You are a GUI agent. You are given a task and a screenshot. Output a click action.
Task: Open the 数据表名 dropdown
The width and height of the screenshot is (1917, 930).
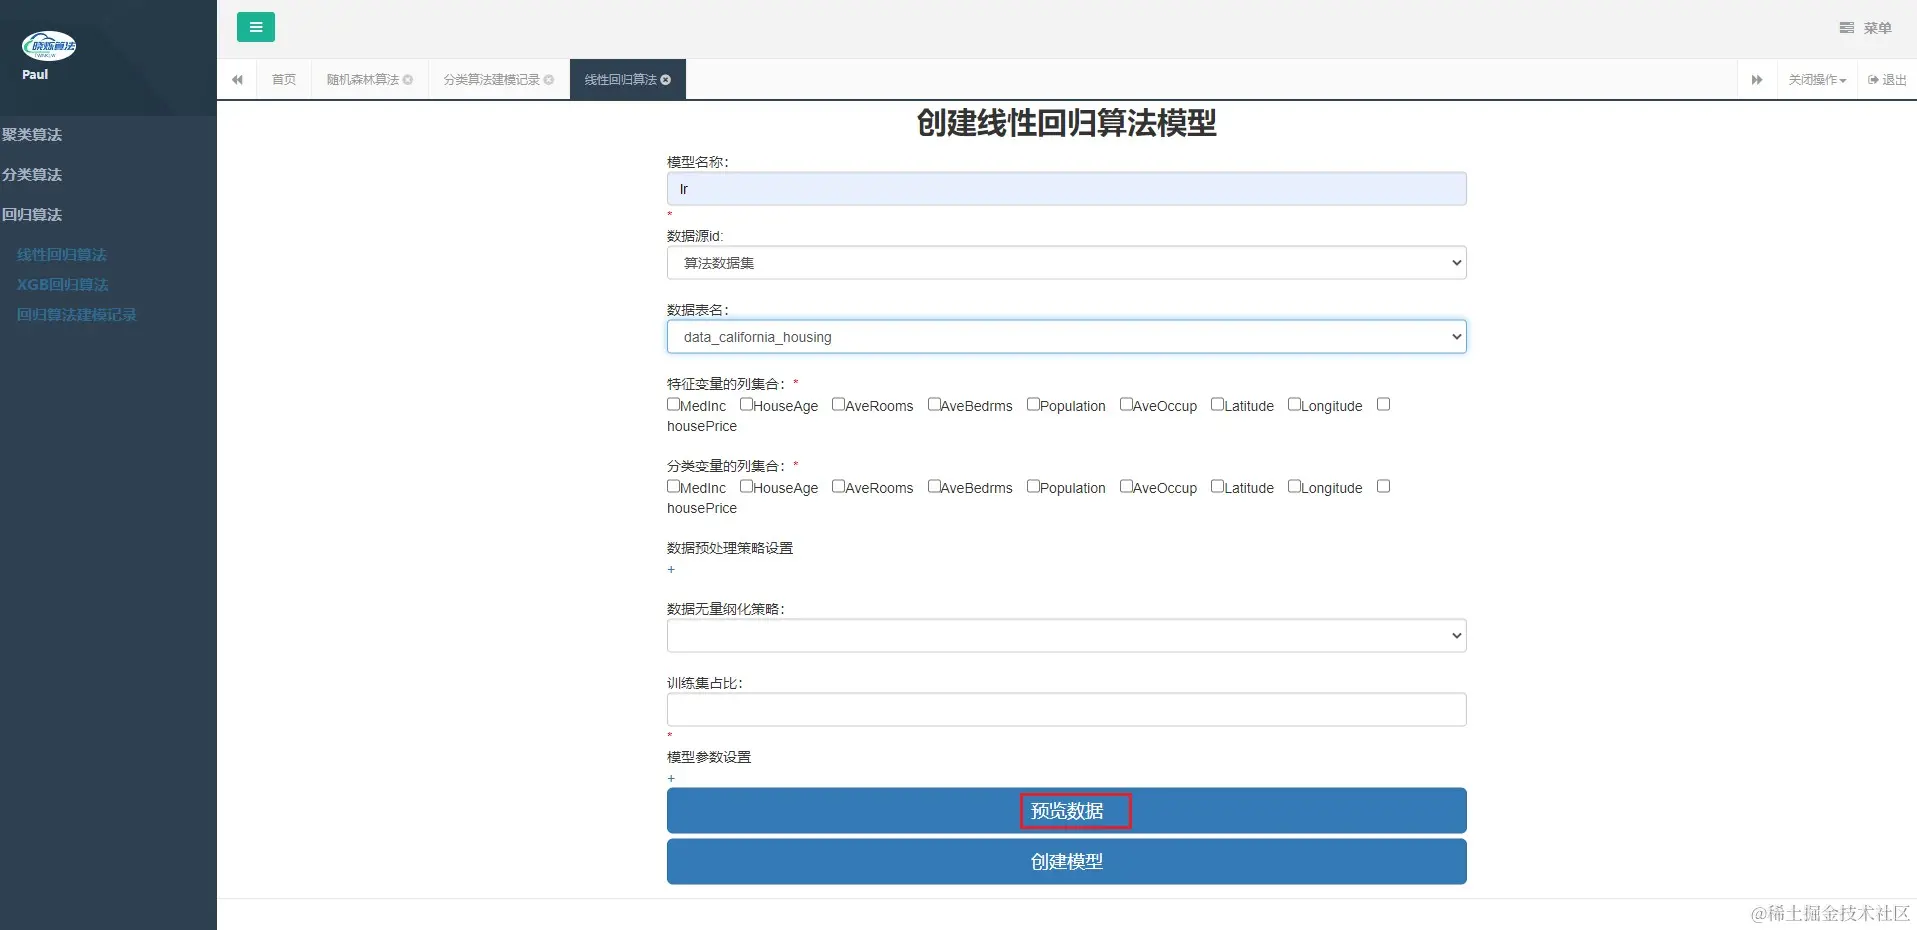(1067, 337)
